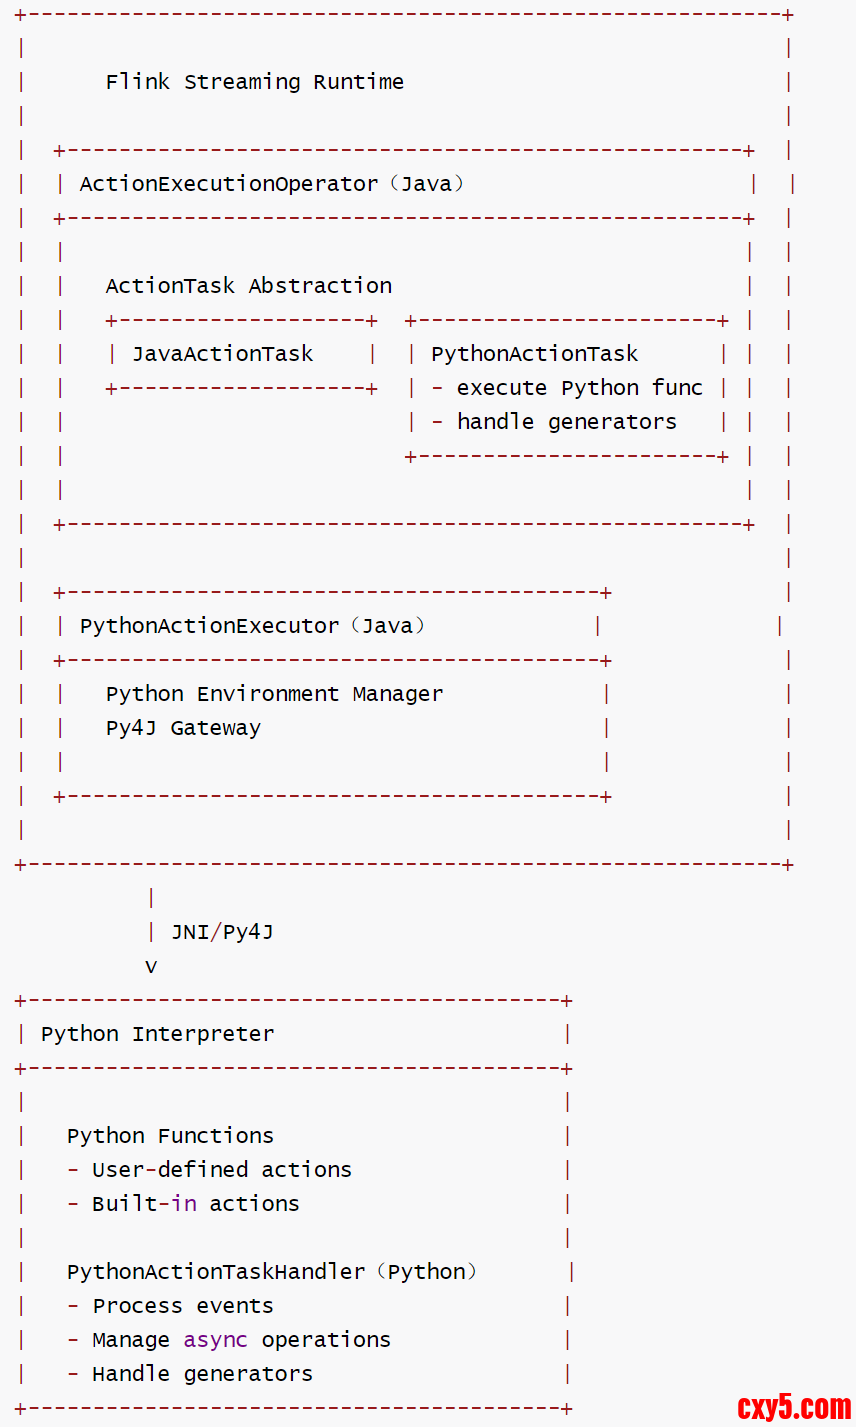The height and width of the screenshot is (1427, 856).
Task: Click the ActionTask Abstraction heading
Action: click(248, 286)
